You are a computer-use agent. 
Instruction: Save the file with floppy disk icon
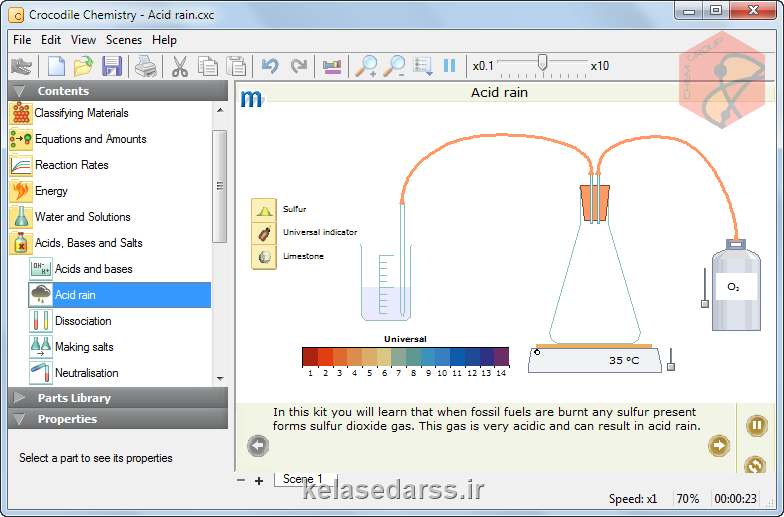pos(112,66)
